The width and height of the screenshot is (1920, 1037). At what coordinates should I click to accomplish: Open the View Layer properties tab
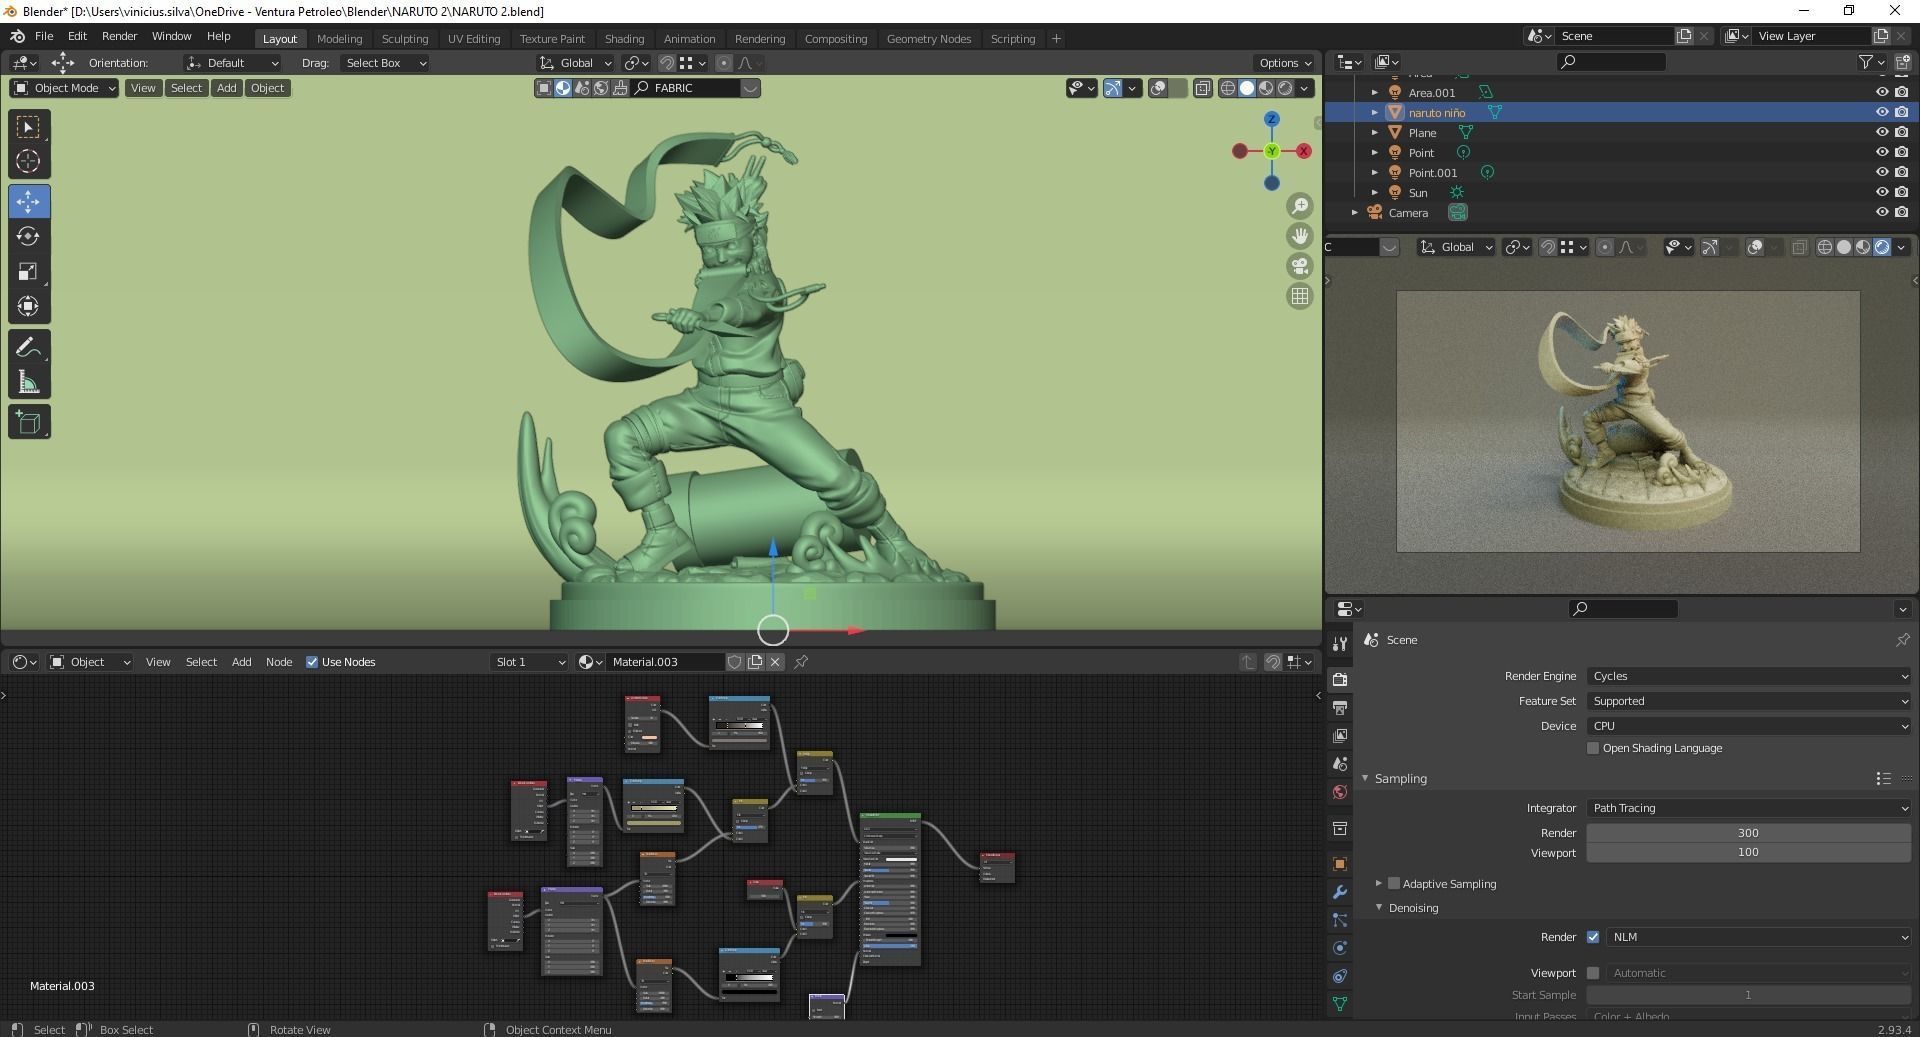pyautogui.click(x=1340, y=736)
